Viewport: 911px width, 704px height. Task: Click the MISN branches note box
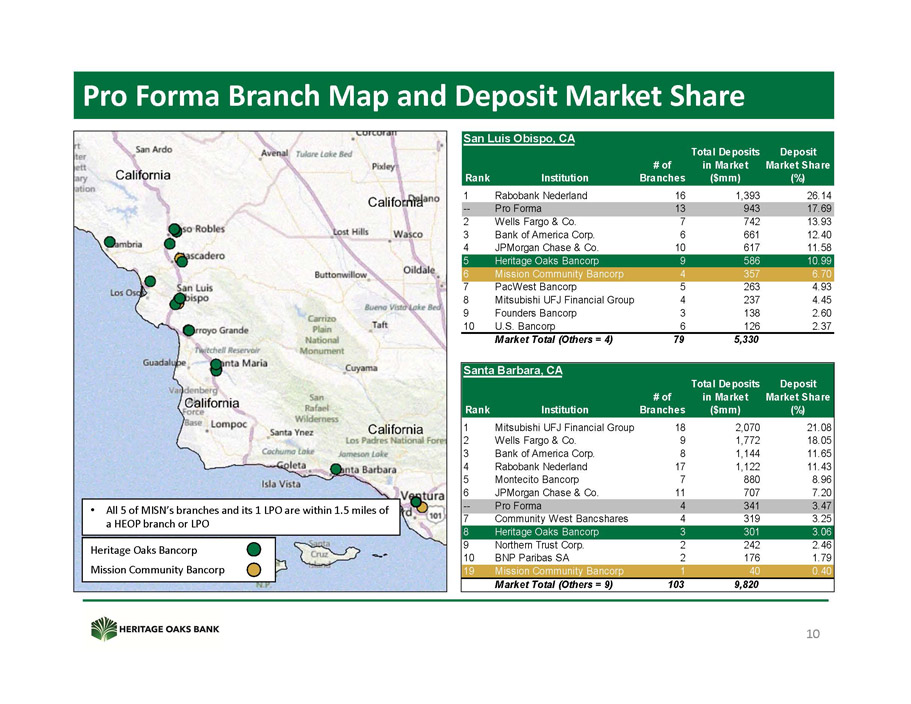(241, 517)
